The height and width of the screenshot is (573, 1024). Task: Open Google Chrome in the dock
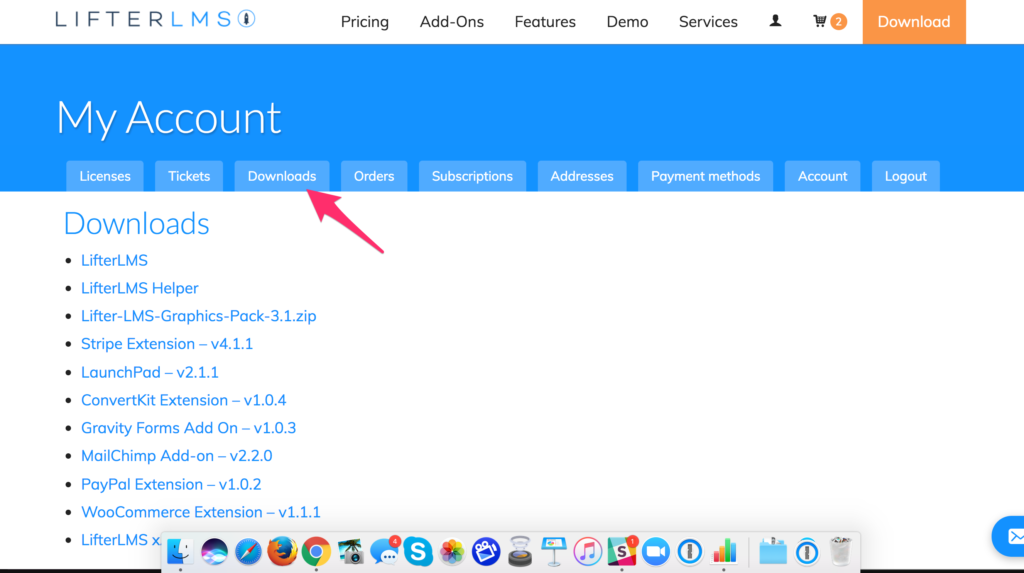tap(316, 551)
